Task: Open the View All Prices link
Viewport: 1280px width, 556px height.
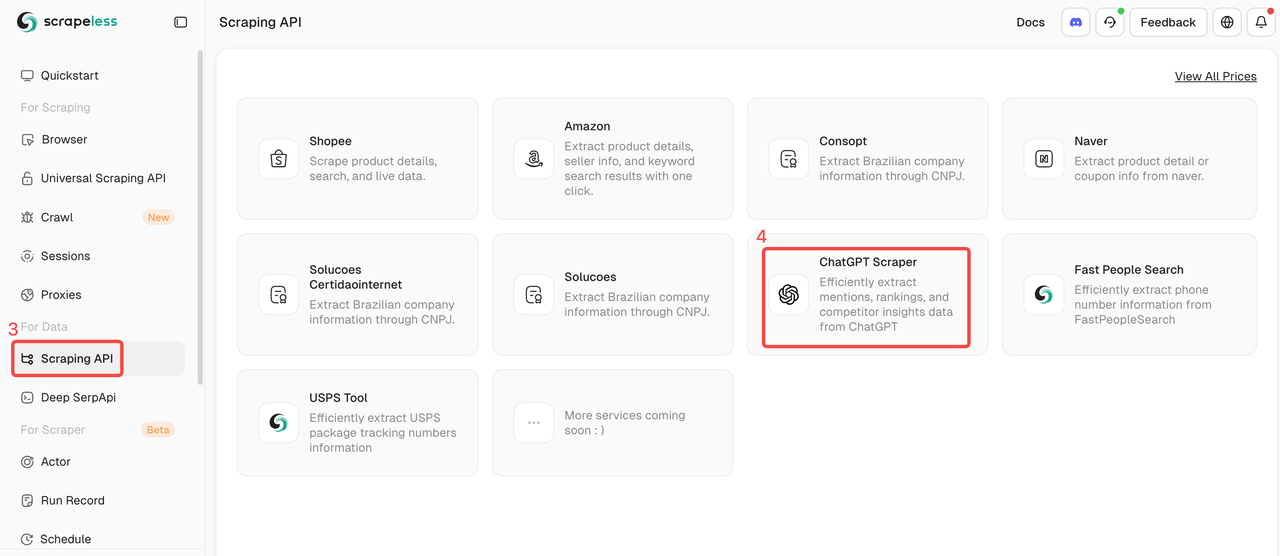Action: [1215, 76]
